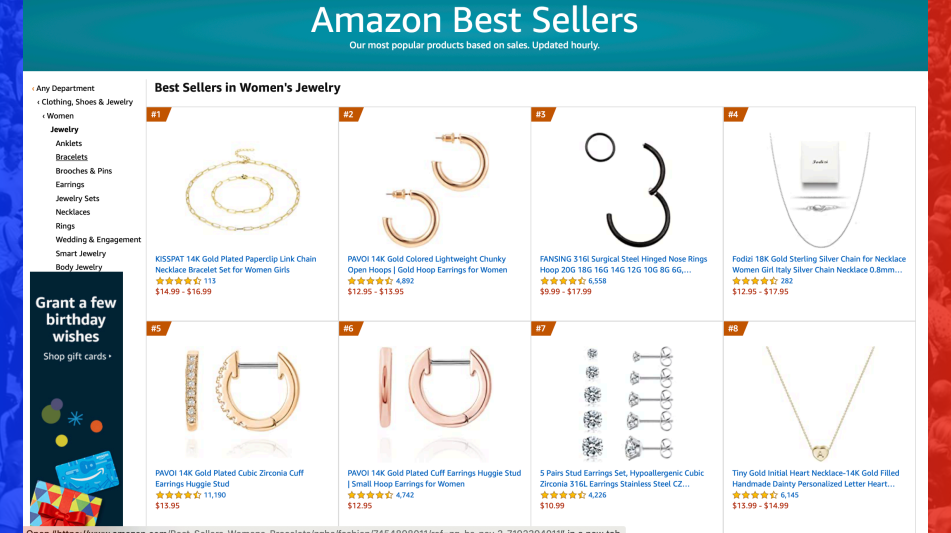This screenshot has width=951, height=533.
Task: Click star rating of KISSPAT paperclip necklace set
Action: (x=177, y=281)
